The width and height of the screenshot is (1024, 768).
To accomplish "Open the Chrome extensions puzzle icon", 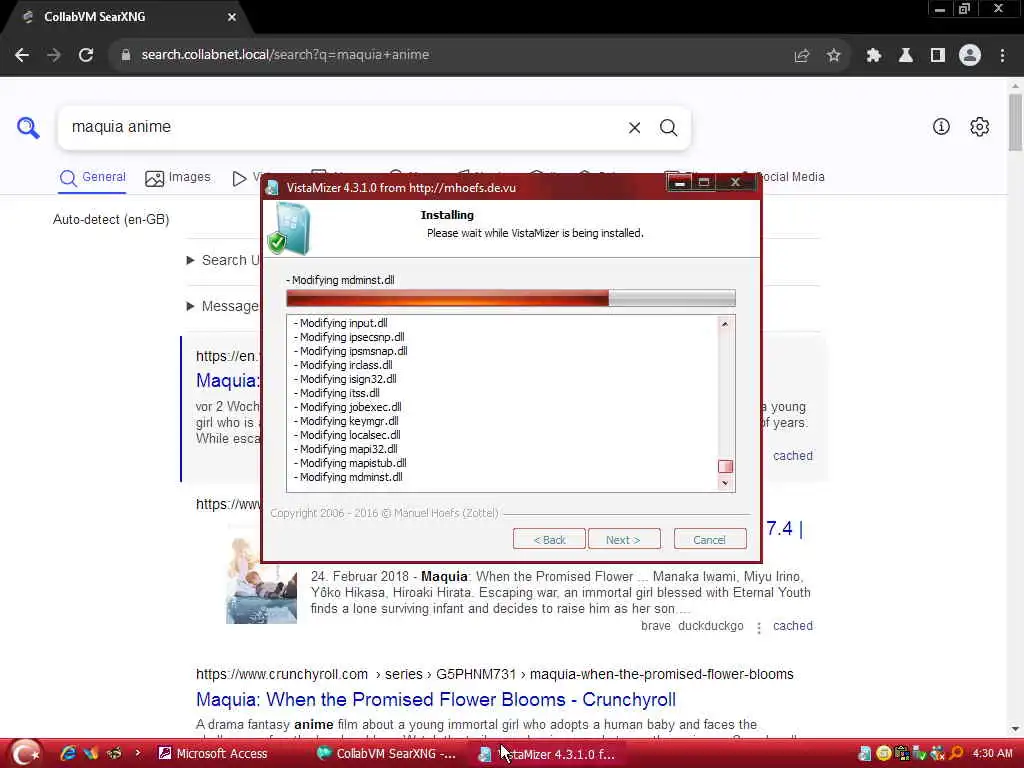I will pyautogui.click(x=873, y=56).
